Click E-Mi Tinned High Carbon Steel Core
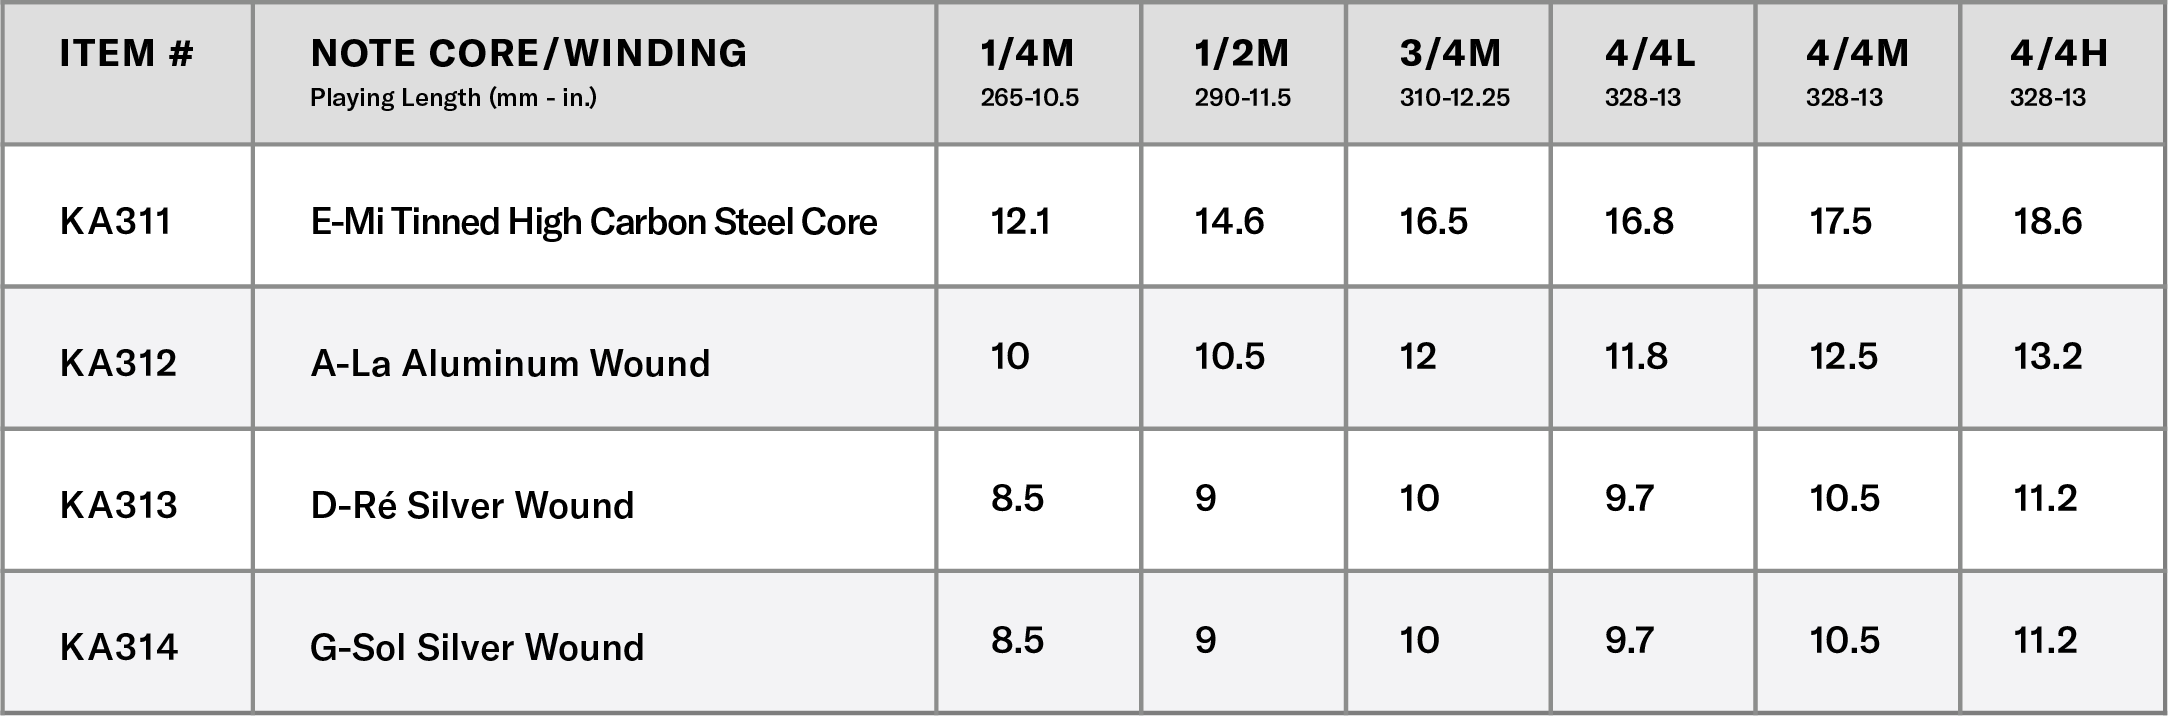This screenshot has height=716, width=2168. [594, 222]
